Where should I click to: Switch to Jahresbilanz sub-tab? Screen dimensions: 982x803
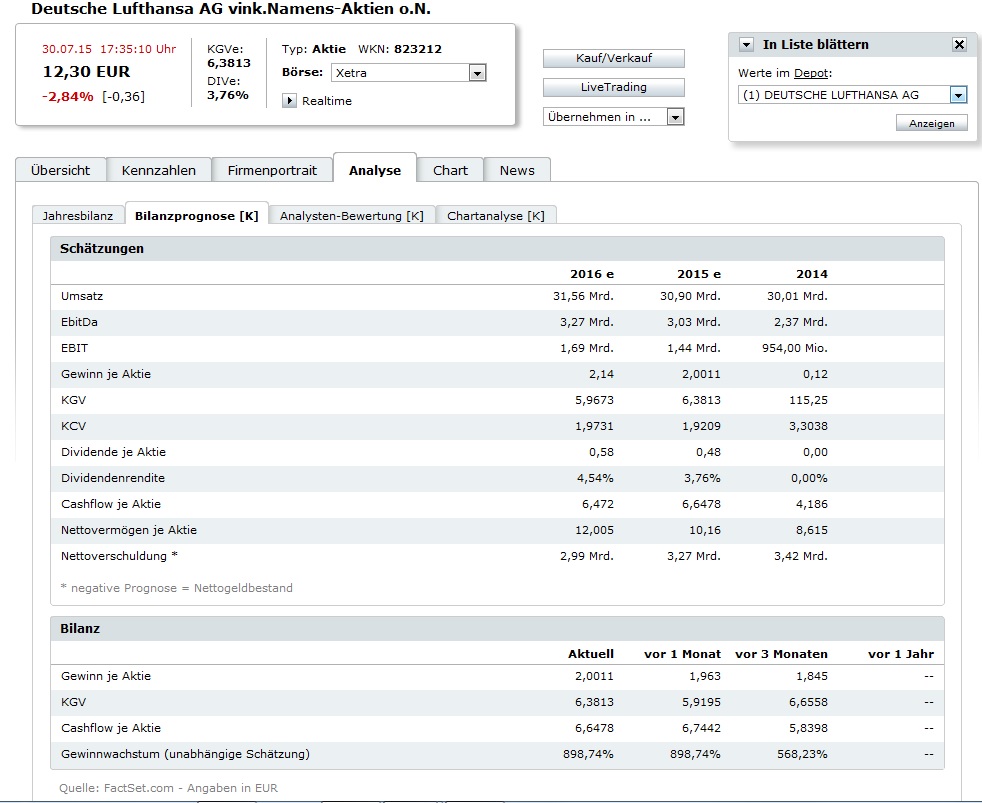pyautogui.click(x=78, y=216)
